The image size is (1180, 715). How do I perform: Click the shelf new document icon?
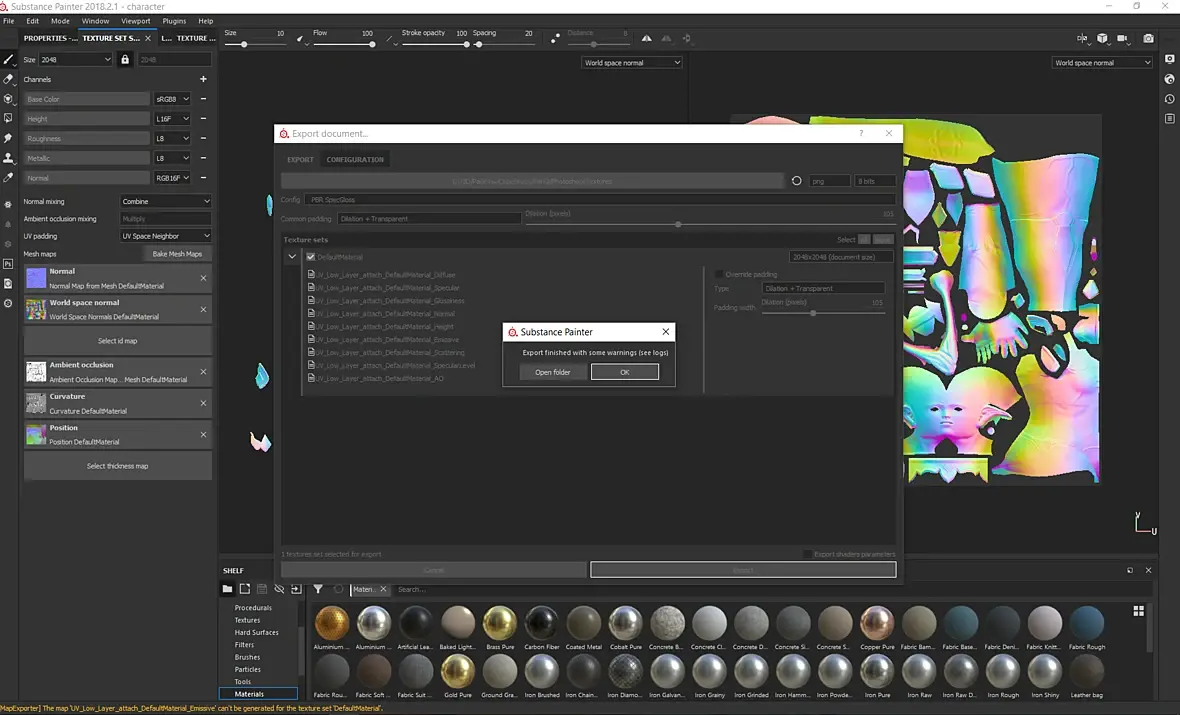(245, 589)
